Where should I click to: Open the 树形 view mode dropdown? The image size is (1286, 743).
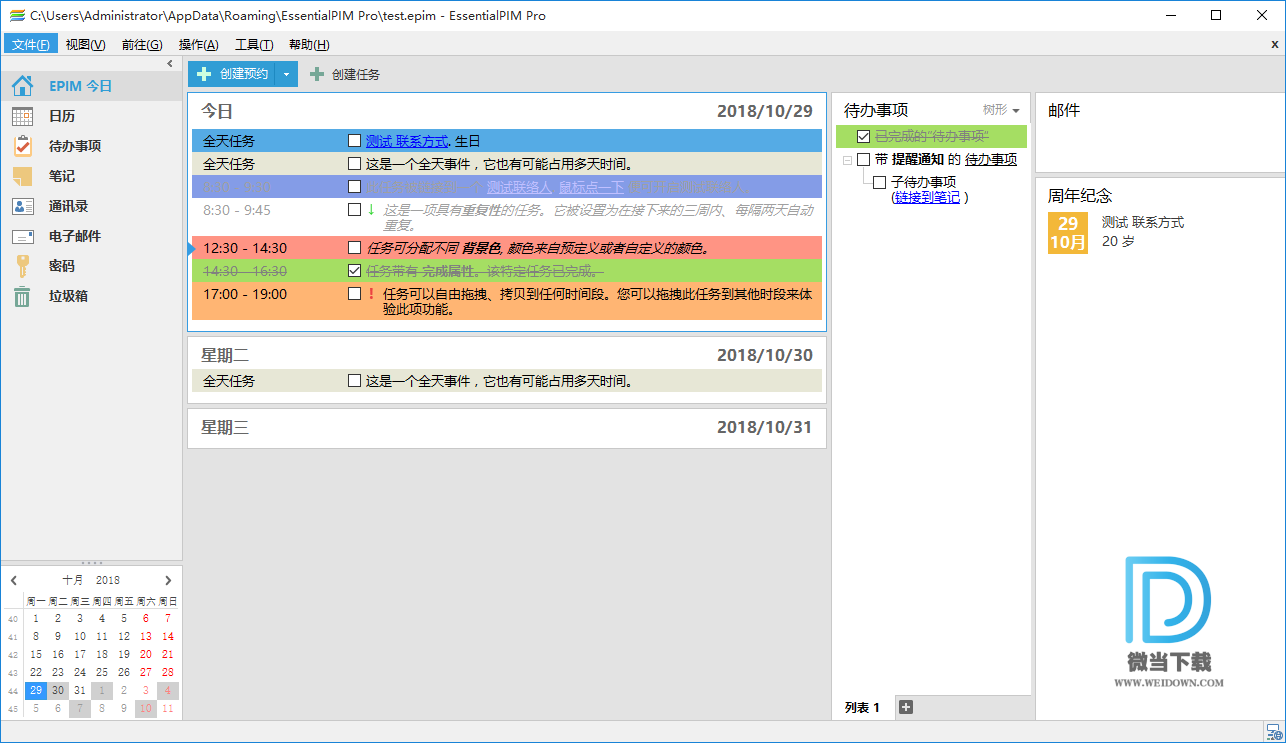click(x=1001, y=110)
